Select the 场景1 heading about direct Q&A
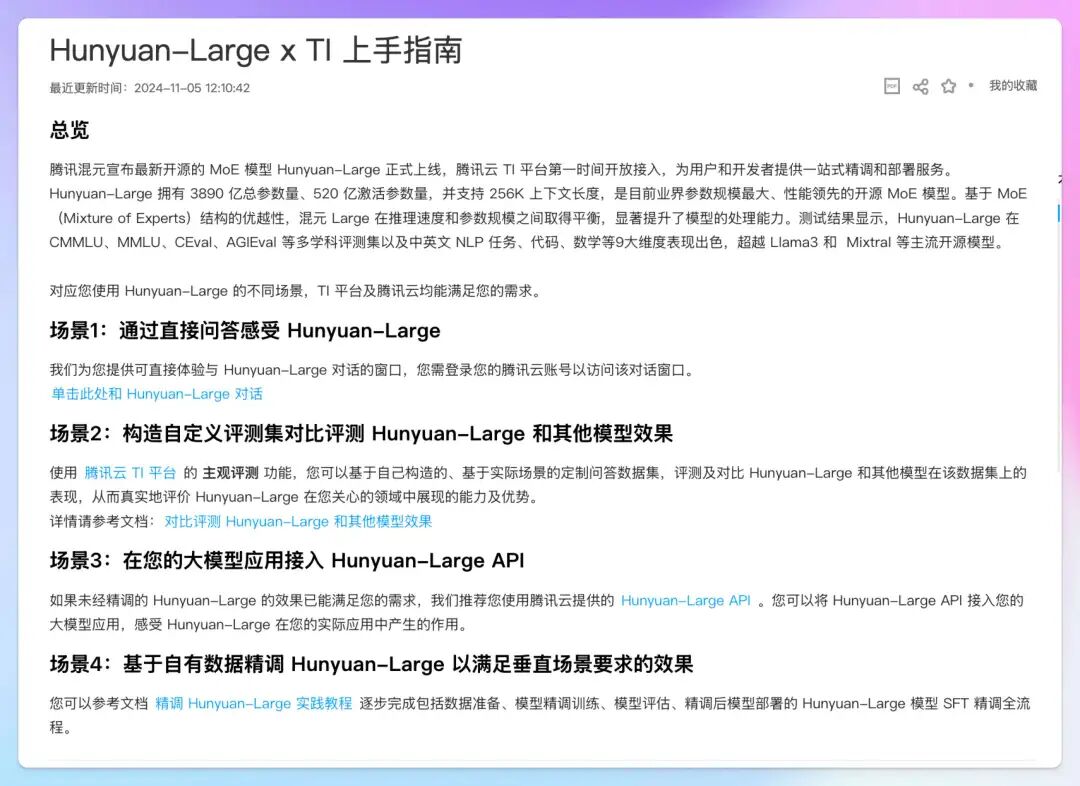Image resolution: width=1080 pixels, height=786 pixels. [245, 331]
